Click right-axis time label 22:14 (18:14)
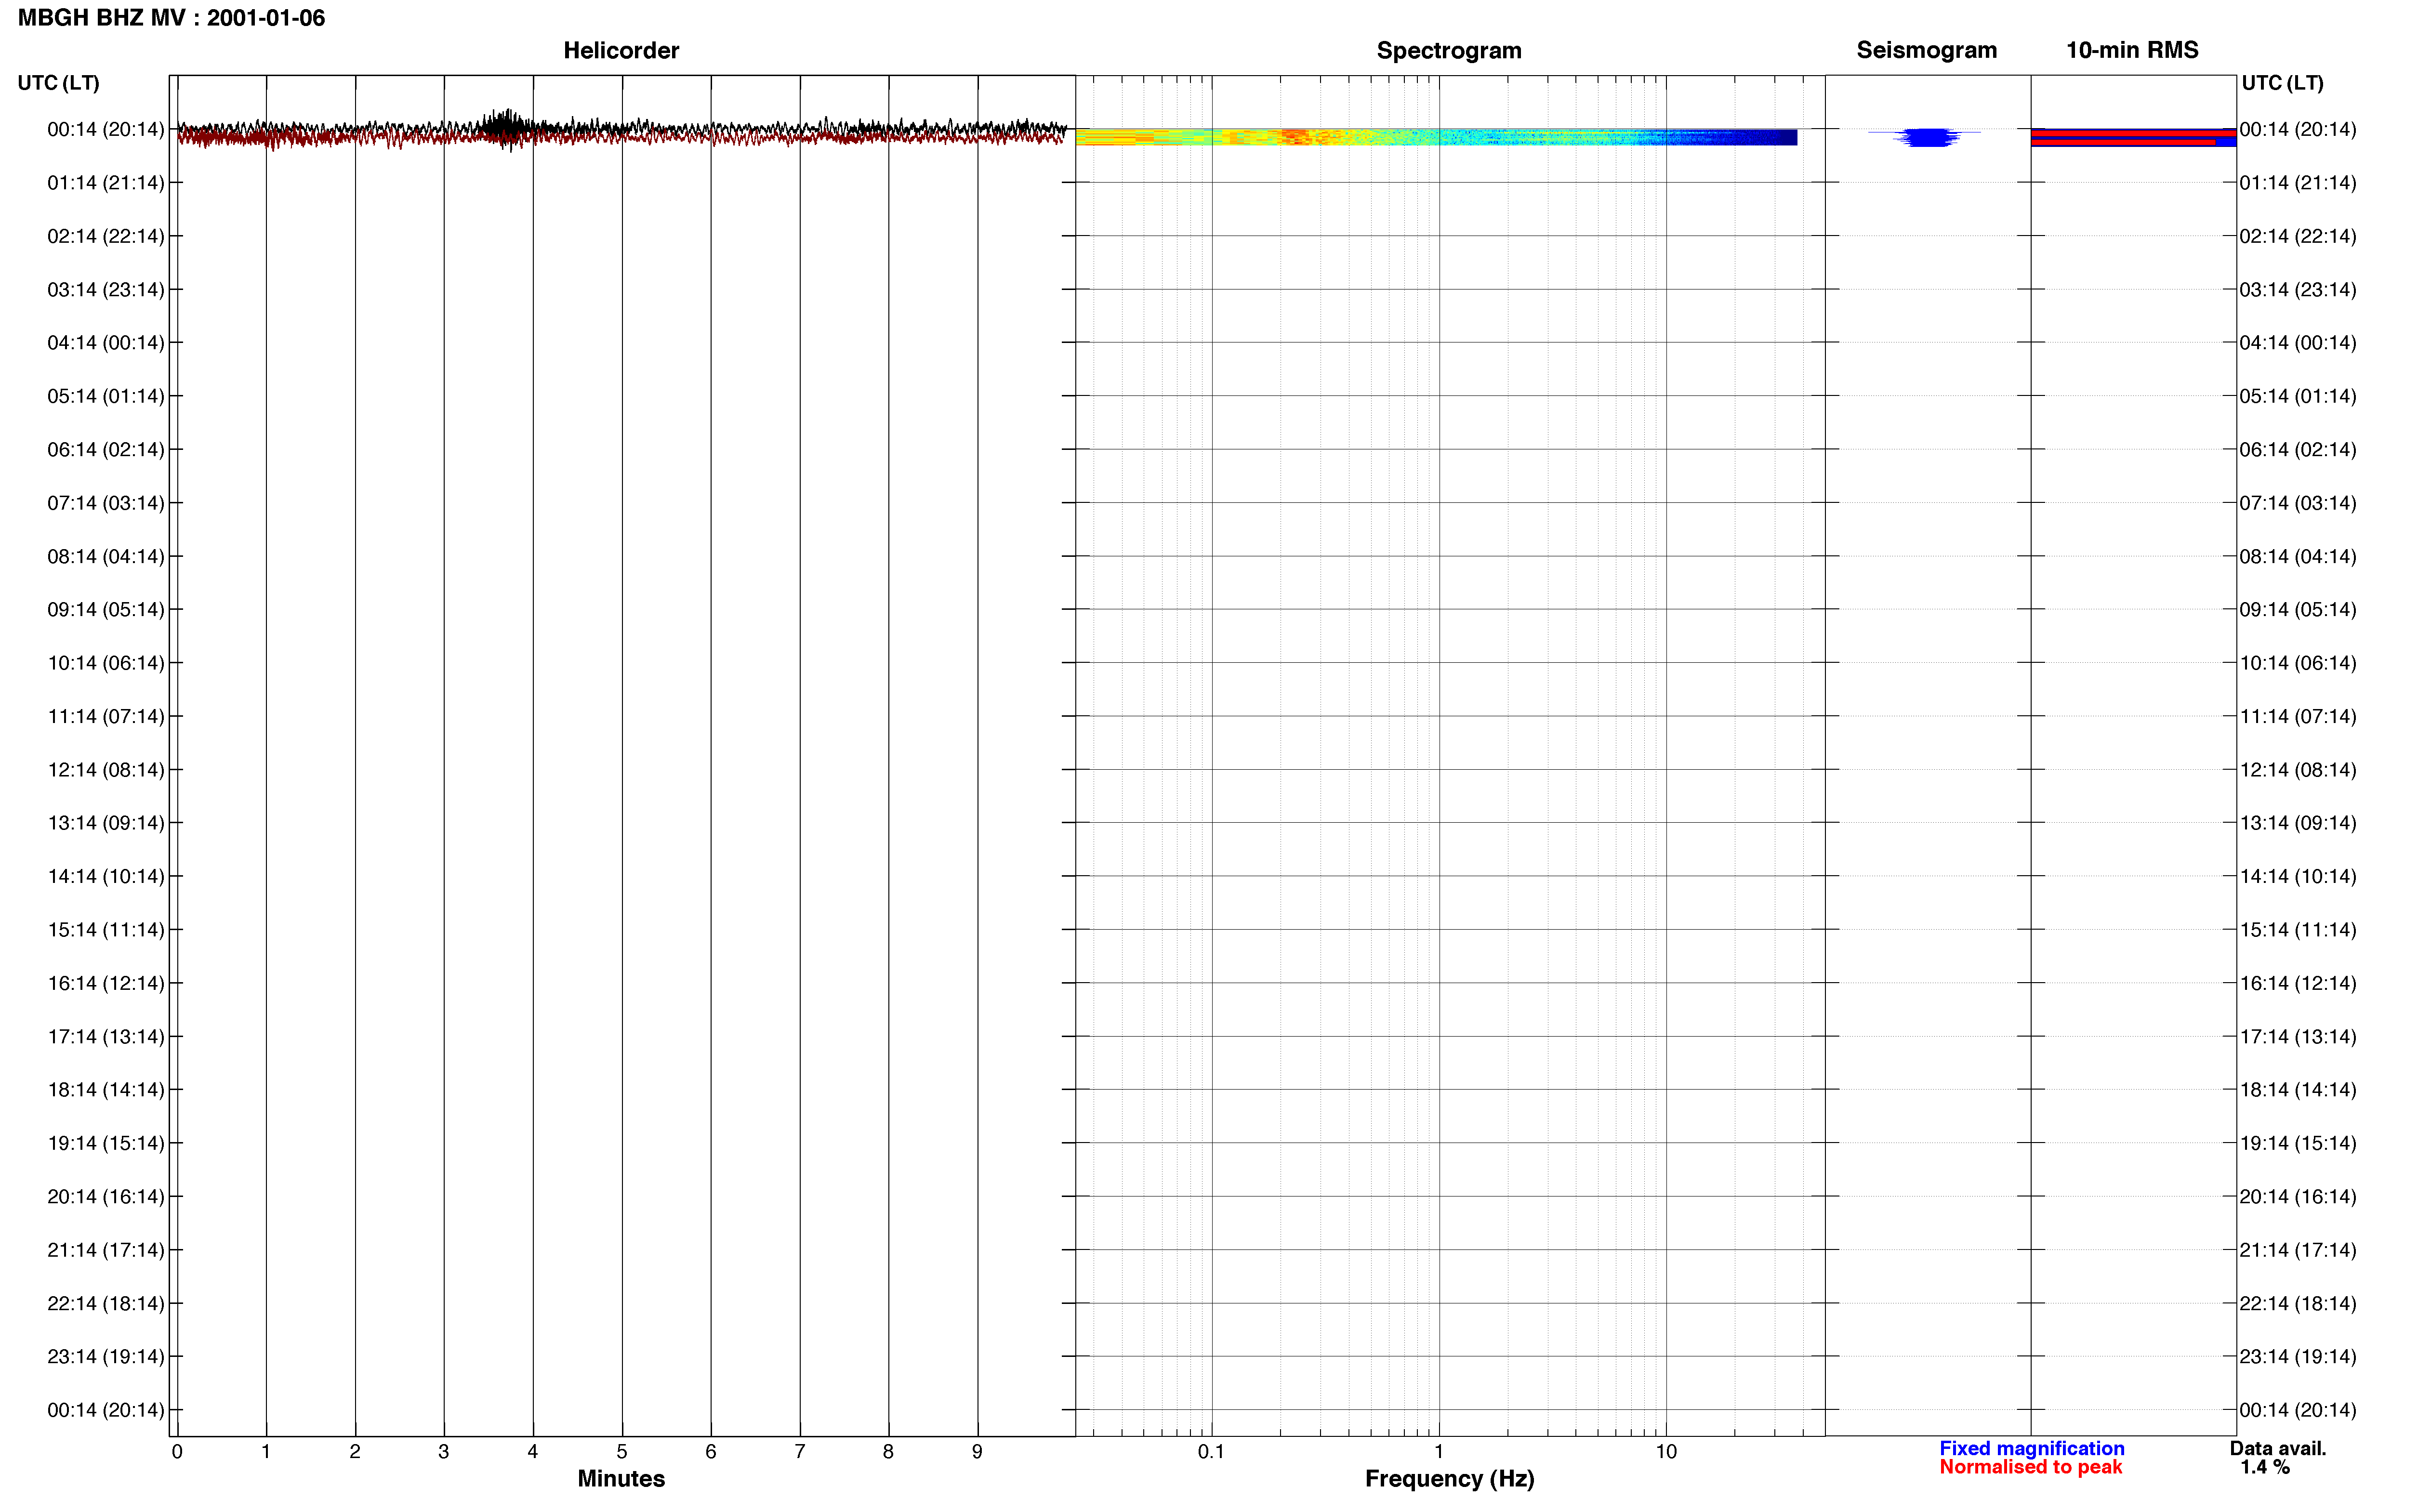 [x=2298, y=1304]
